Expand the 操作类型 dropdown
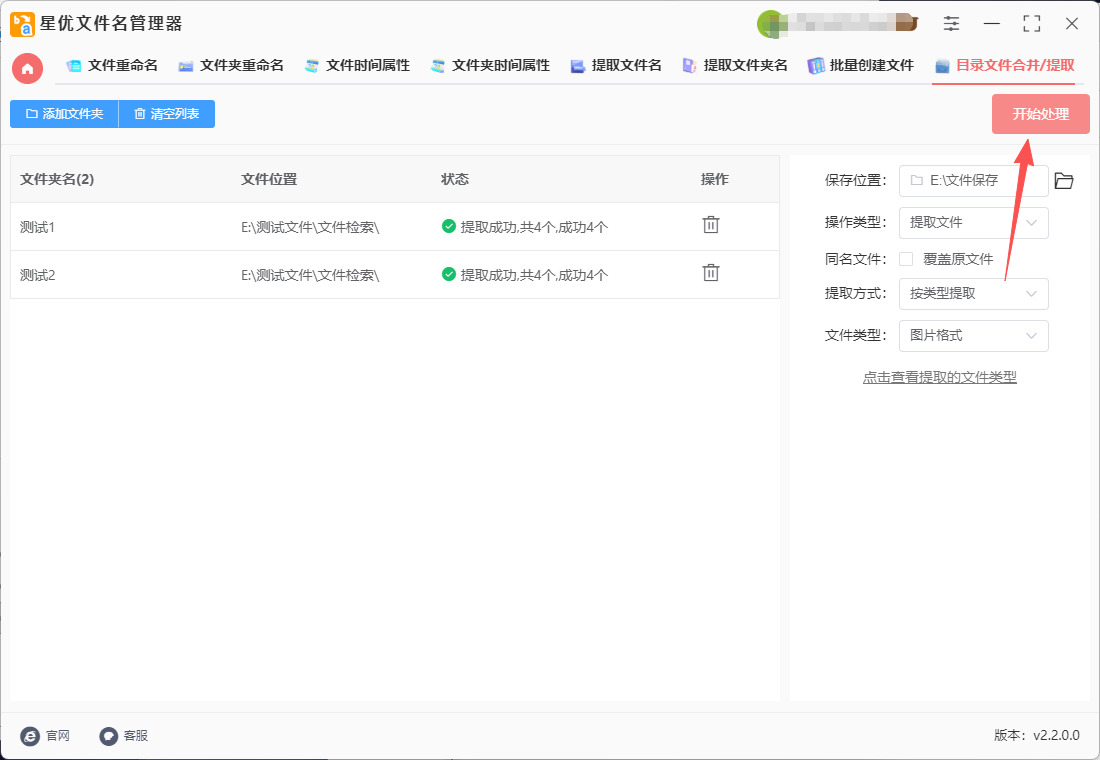 (973, 223)
